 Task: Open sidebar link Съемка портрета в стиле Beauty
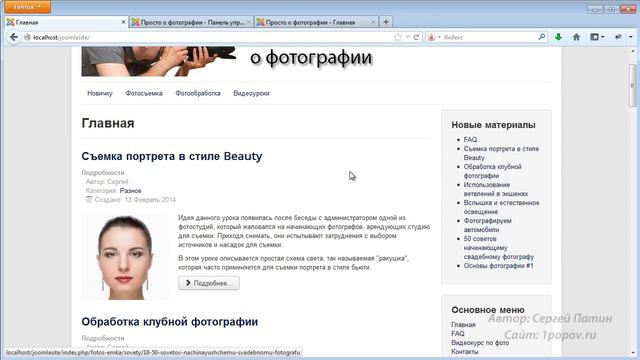coord(501,153)
